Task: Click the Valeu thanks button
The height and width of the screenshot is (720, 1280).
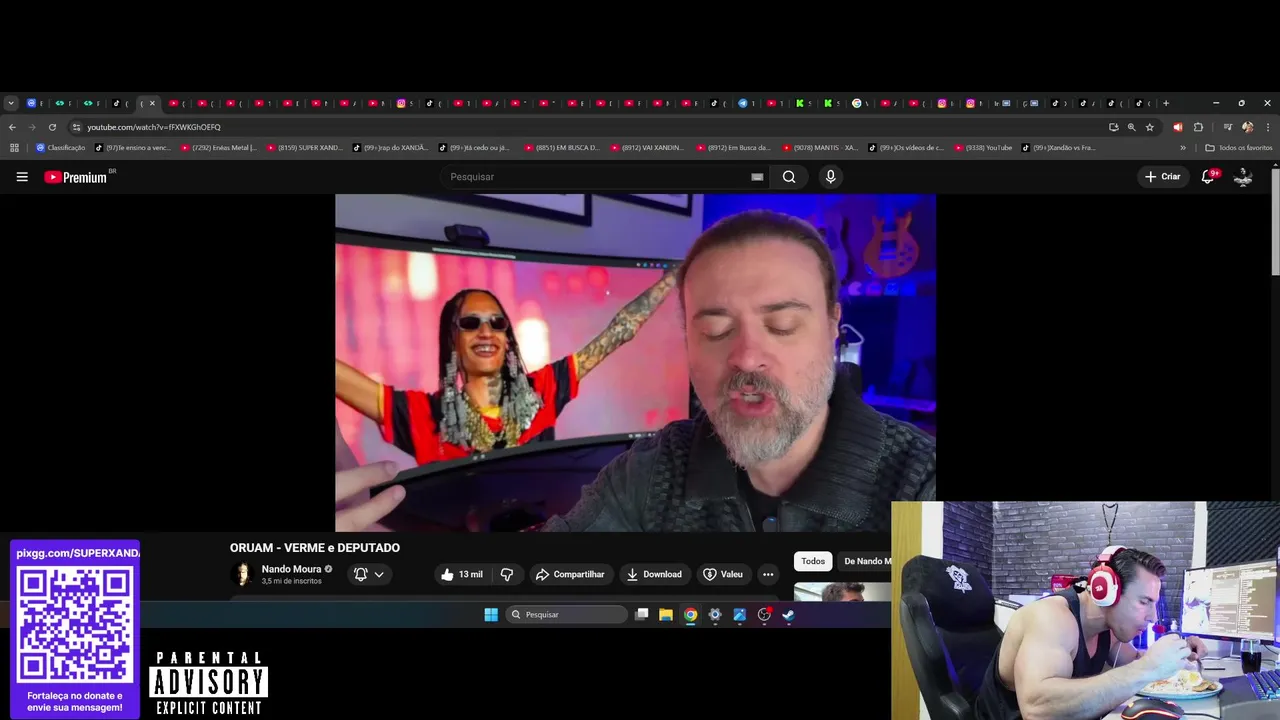Action: coord(723,574)
